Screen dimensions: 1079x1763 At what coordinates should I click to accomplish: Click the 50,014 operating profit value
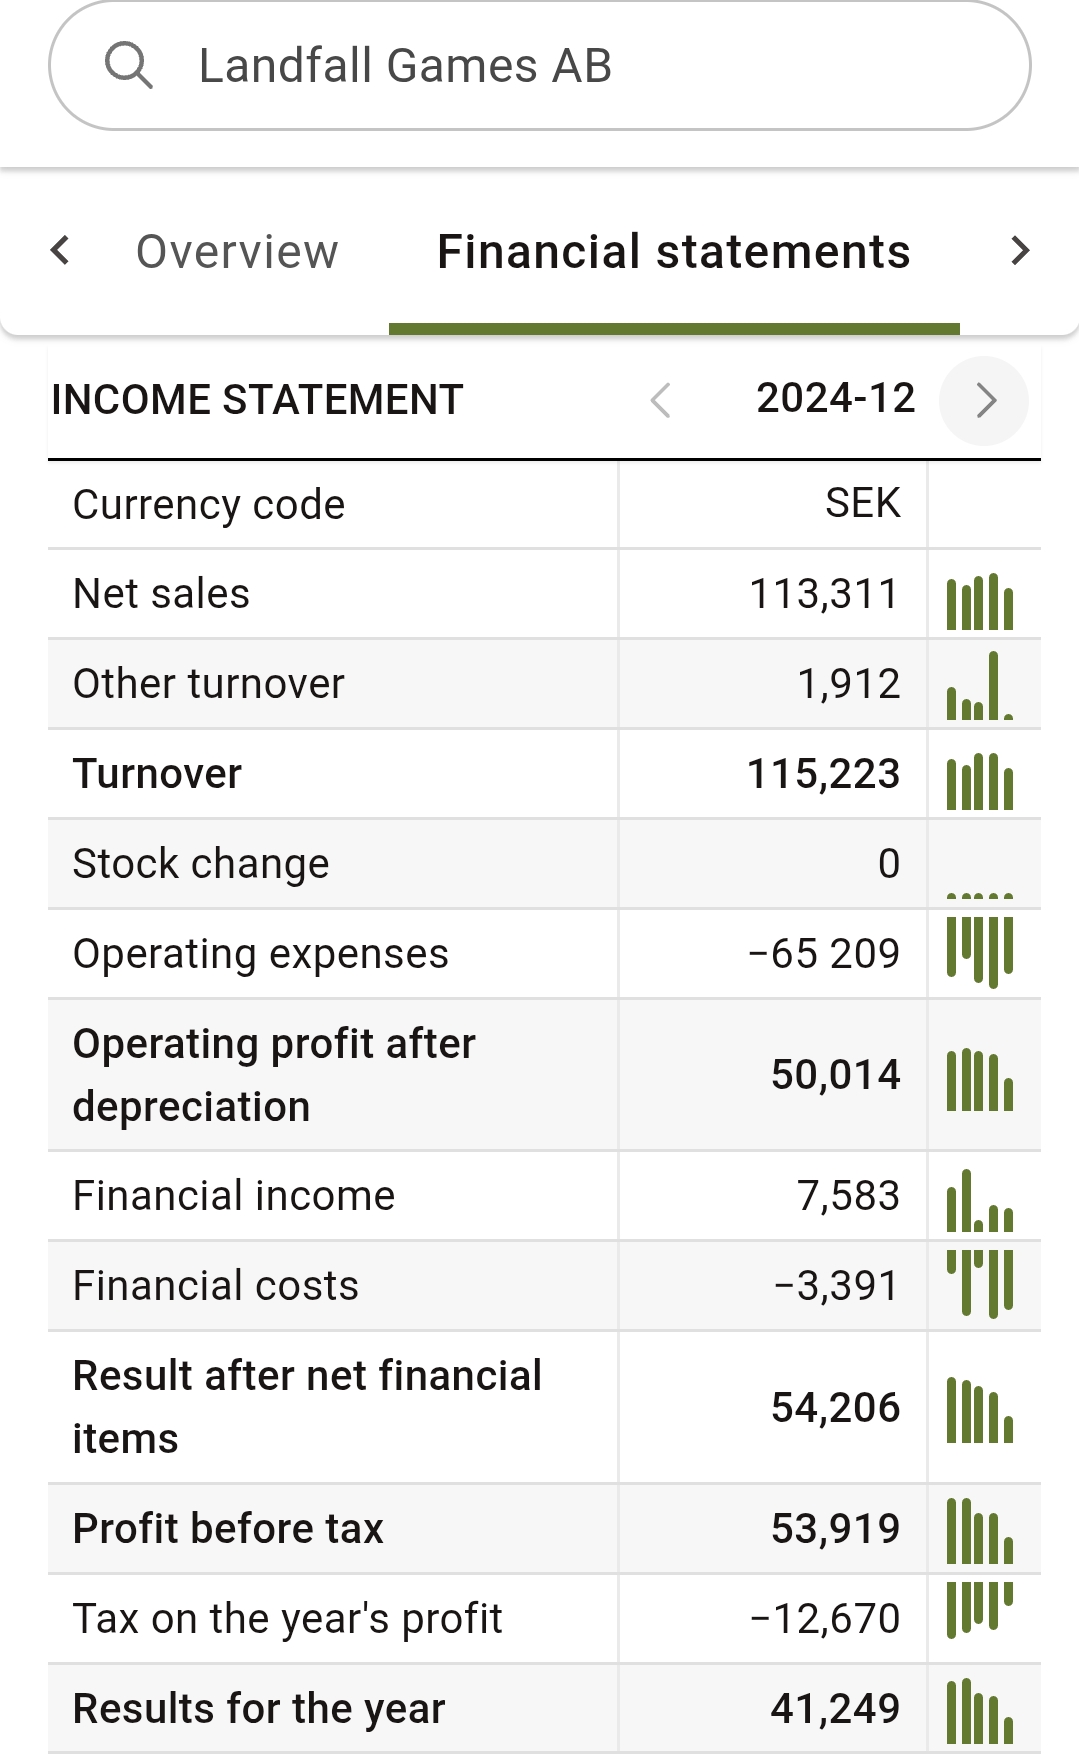click(836, 1075)
